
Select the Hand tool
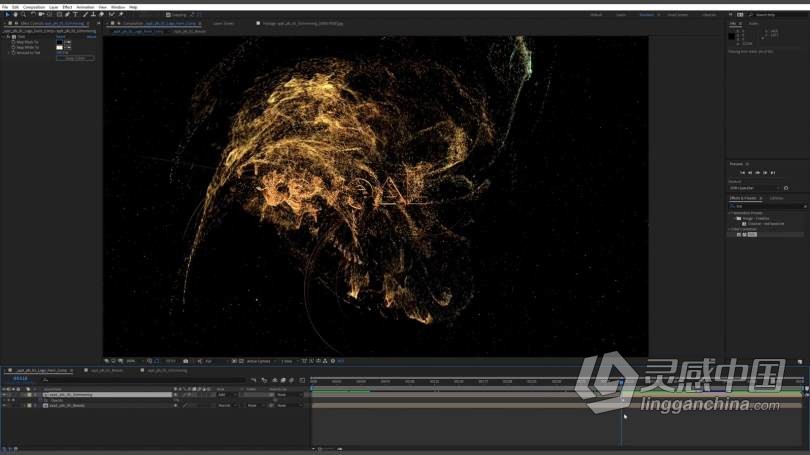[x=15, y=15]
